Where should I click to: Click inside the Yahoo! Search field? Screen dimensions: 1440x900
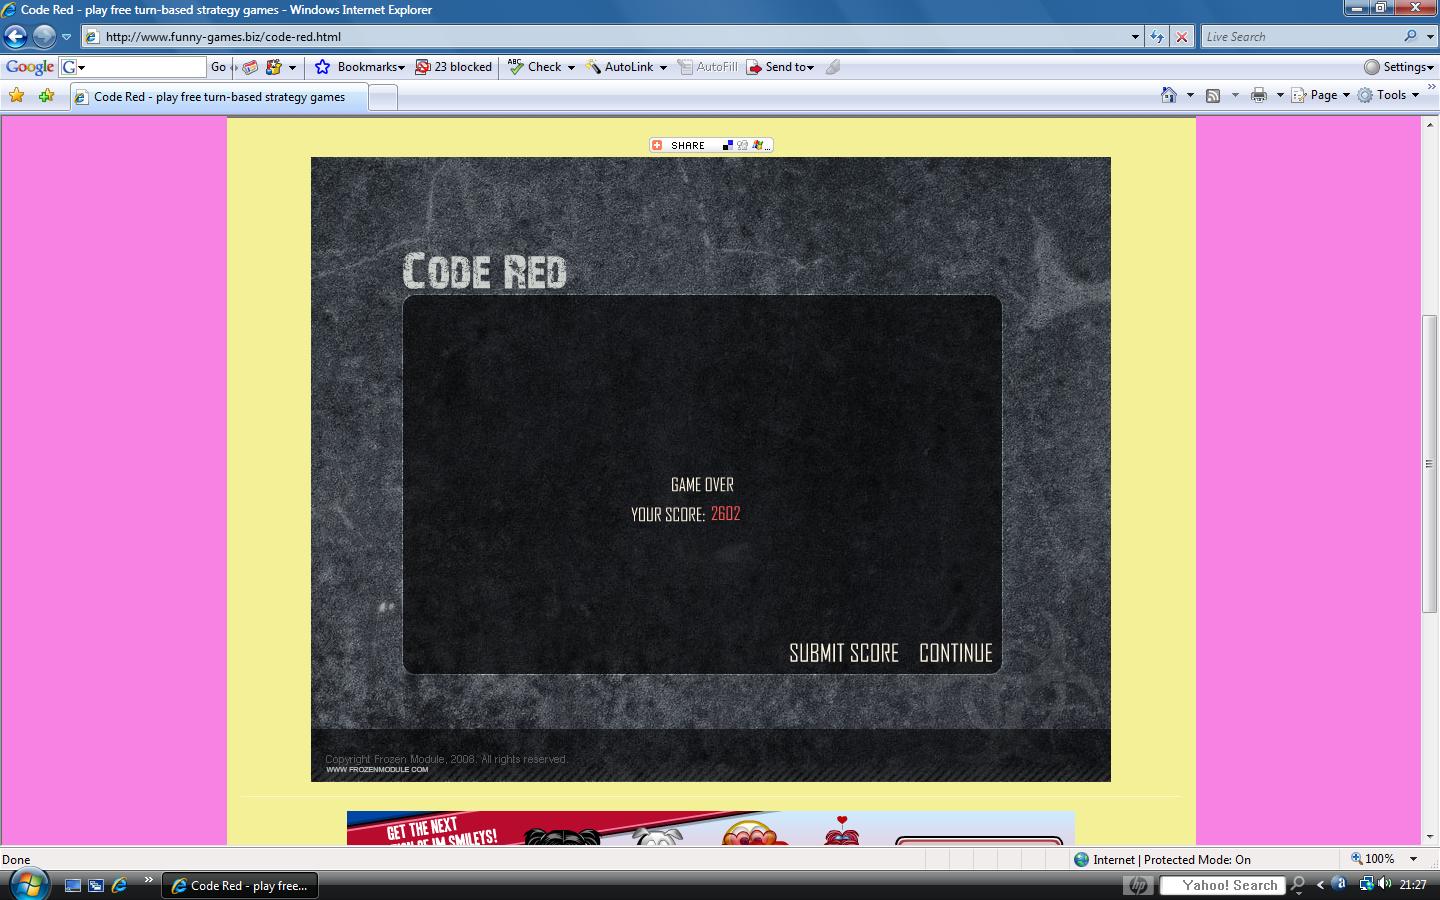pyautogui.click(x=1222, y=884)
